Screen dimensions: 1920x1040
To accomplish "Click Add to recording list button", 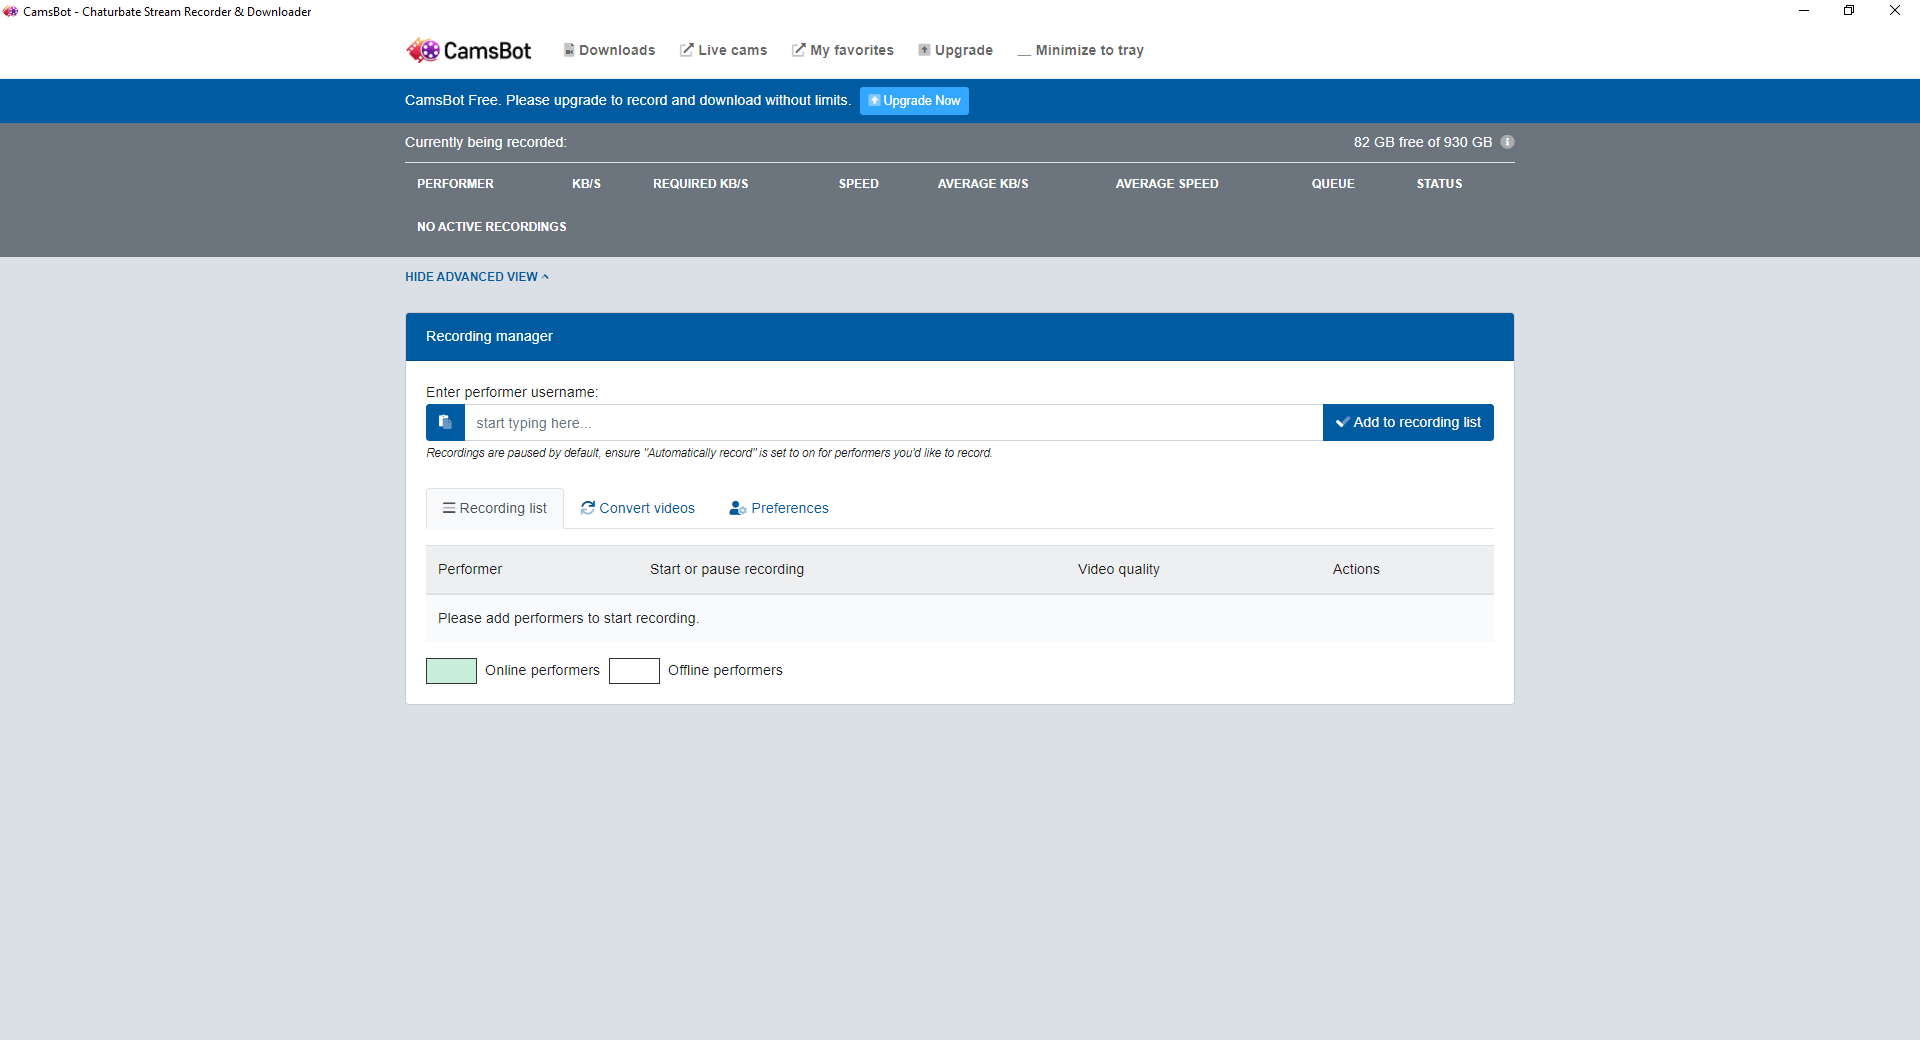I will point(1408,423).
